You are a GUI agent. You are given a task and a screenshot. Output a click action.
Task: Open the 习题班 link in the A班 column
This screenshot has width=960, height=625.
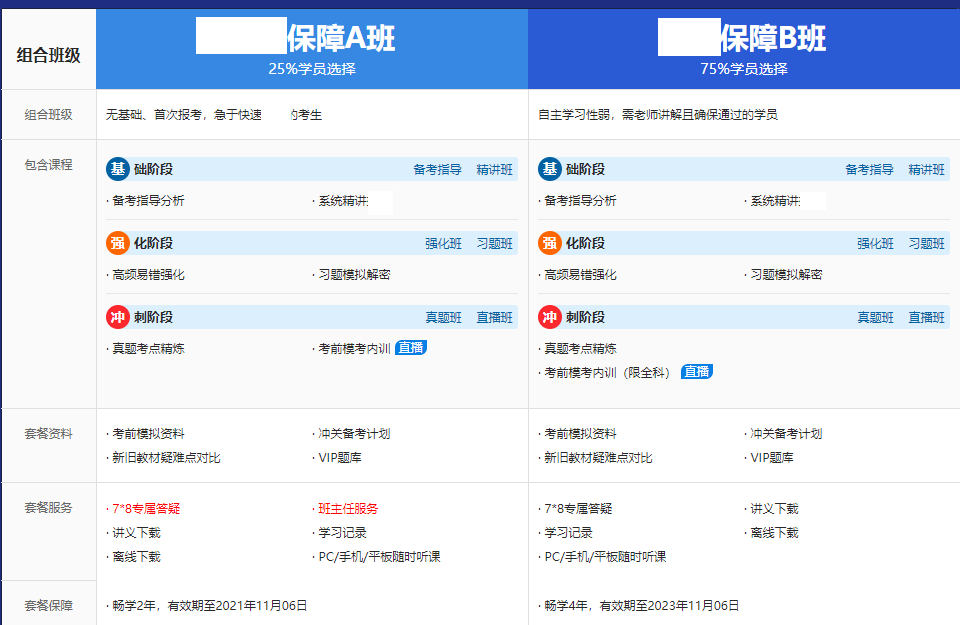coord(495,244)
